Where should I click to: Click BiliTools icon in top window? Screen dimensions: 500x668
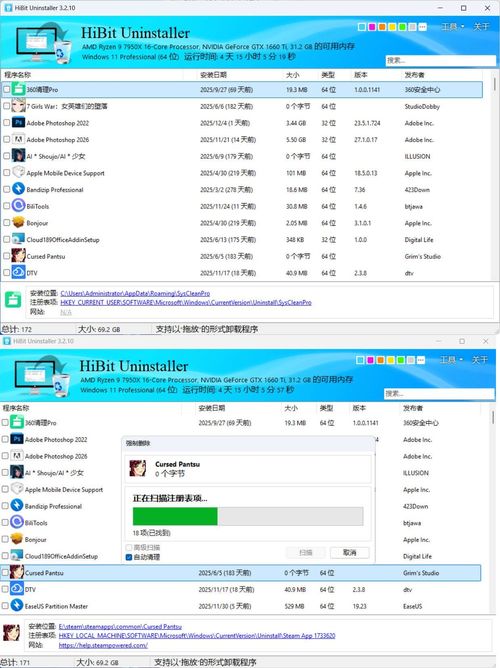click(x=18, y=206)
